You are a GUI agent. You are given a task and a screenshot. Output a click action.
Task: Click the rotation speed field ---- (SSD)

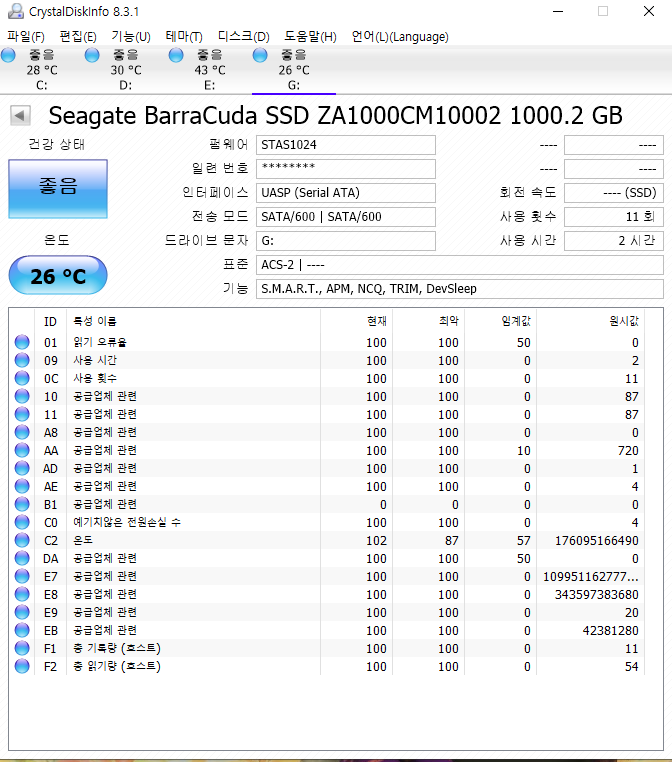click(614, 192)
